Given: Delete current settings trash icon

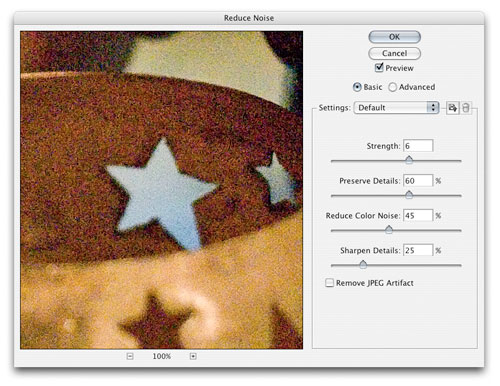Looking at the screenshot, I should pos(466,108).
